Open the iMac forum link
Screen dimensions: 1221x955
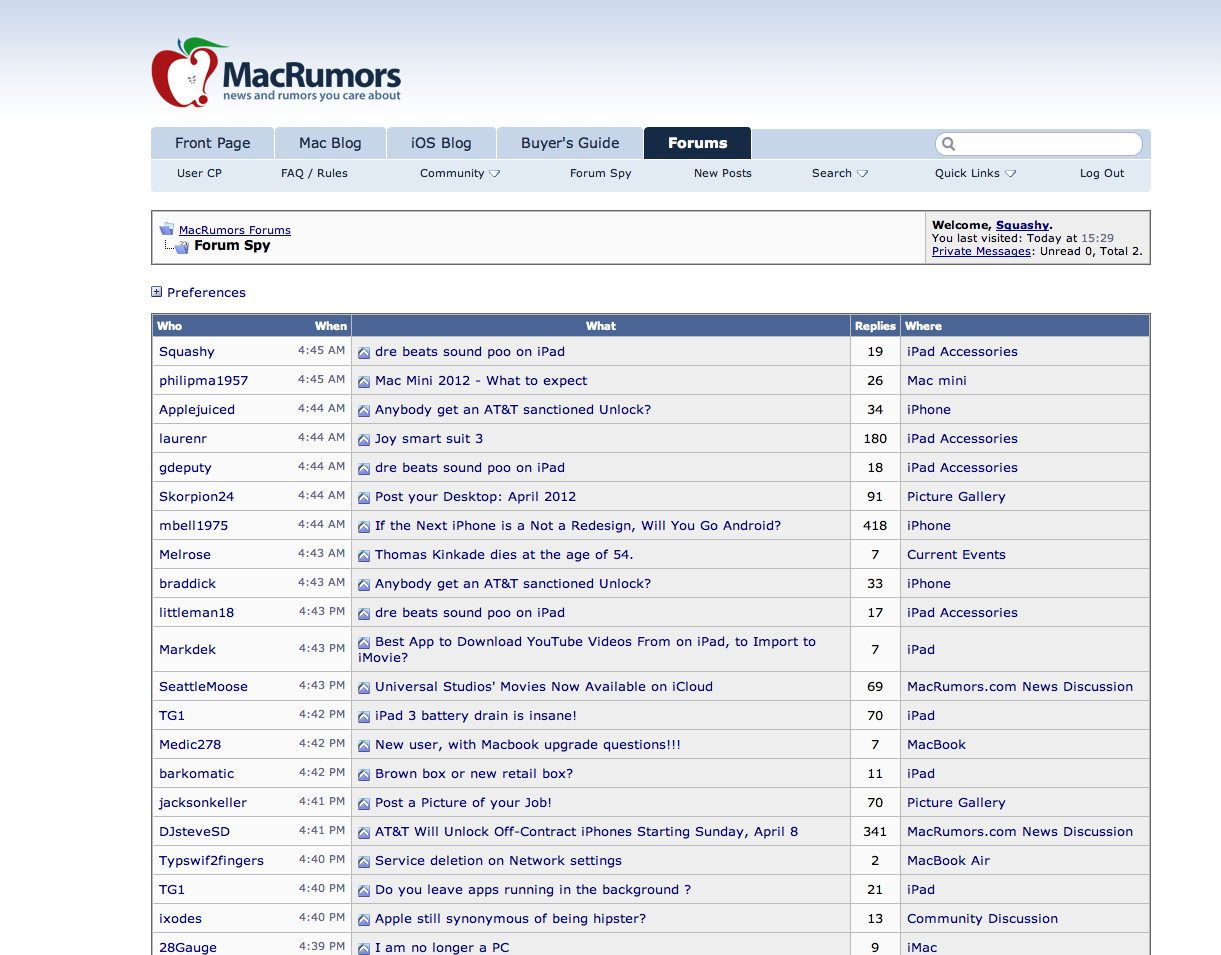pos(922,948)
